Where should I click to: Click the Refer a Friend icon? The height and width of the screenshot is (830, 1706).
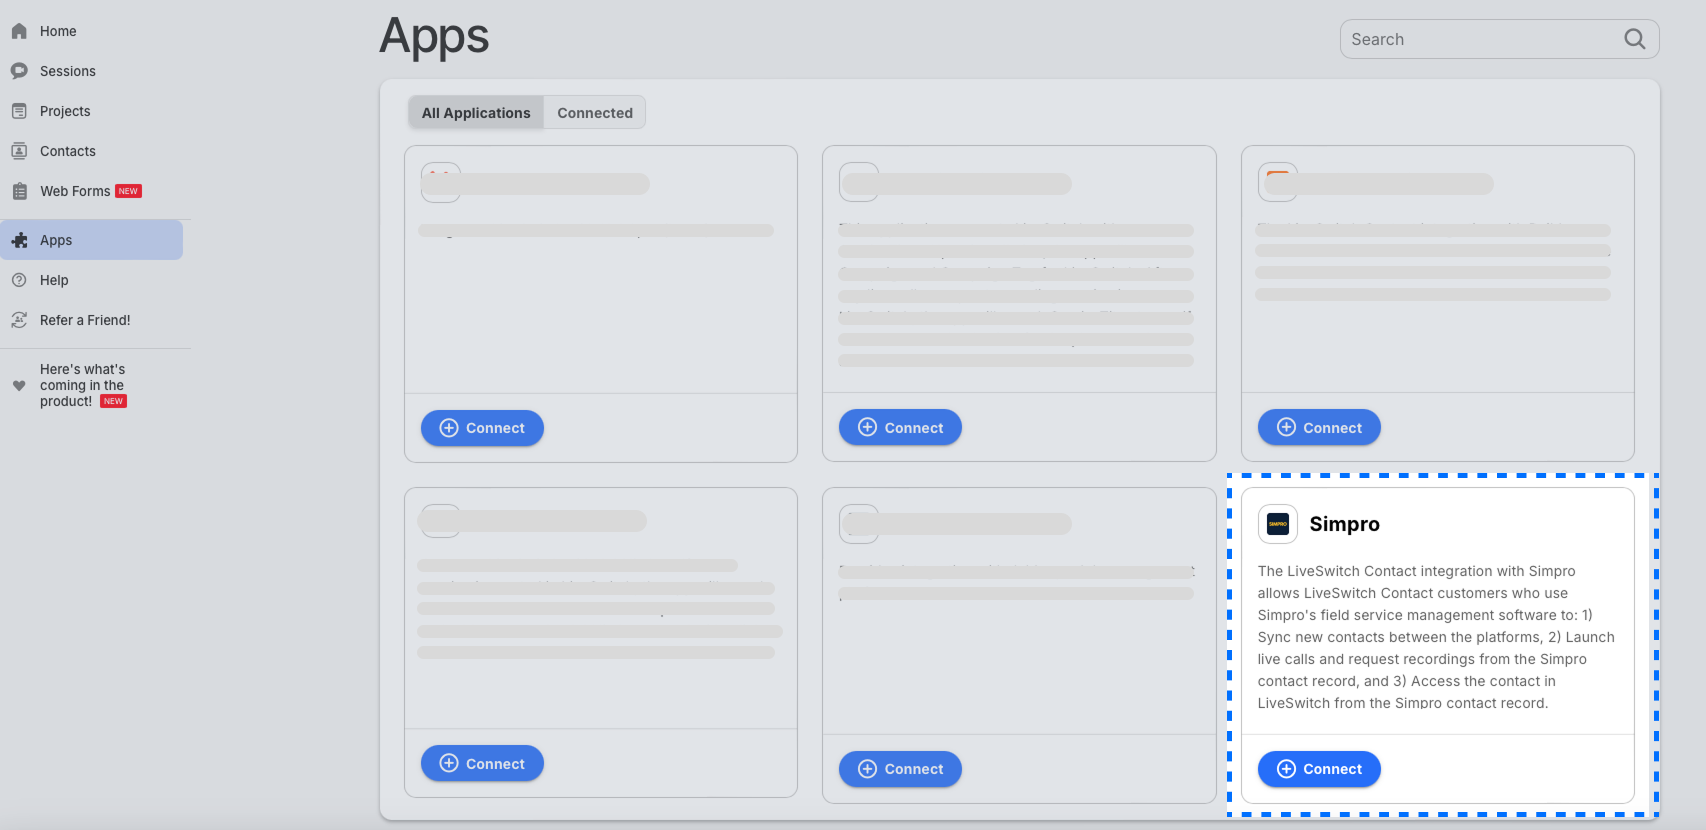pos(19,320)
